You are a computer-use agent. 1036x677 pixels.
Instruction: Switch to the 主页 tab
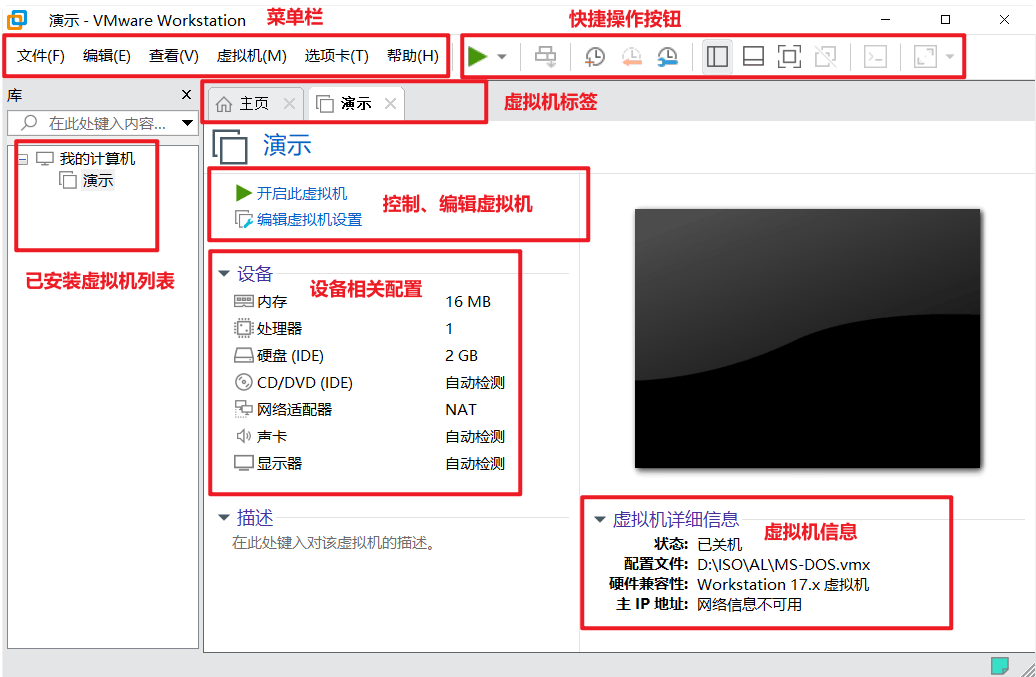(253, 101)
